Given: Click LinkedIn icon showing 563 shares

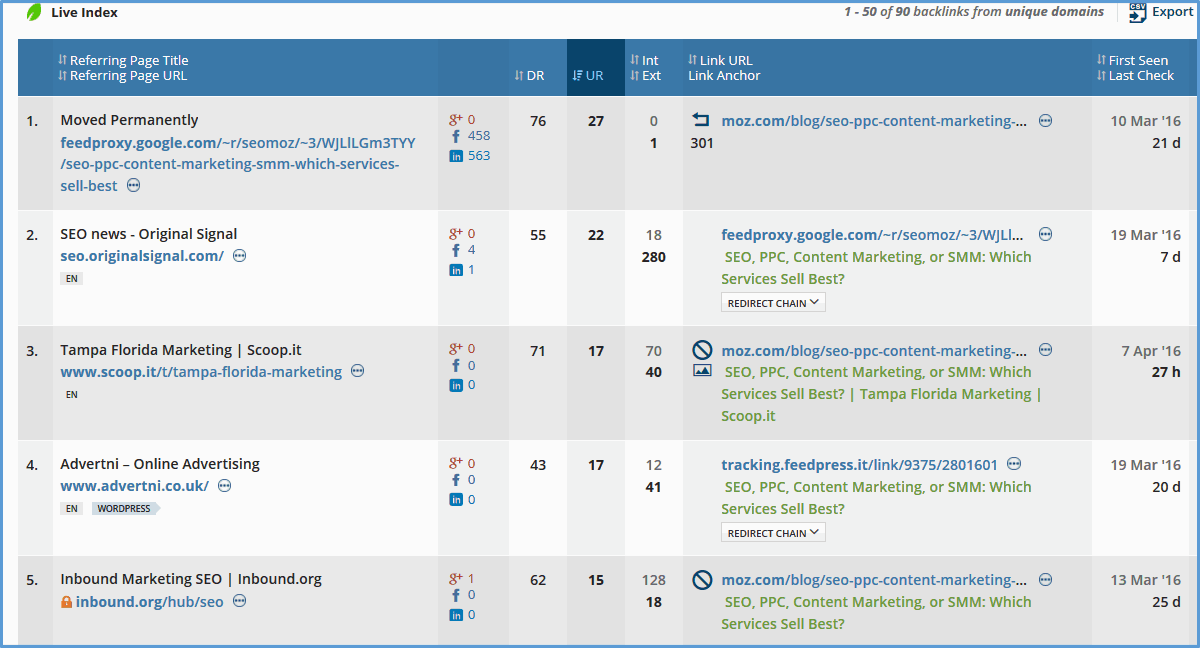Looking at the screenshot, I should point(456,156).
